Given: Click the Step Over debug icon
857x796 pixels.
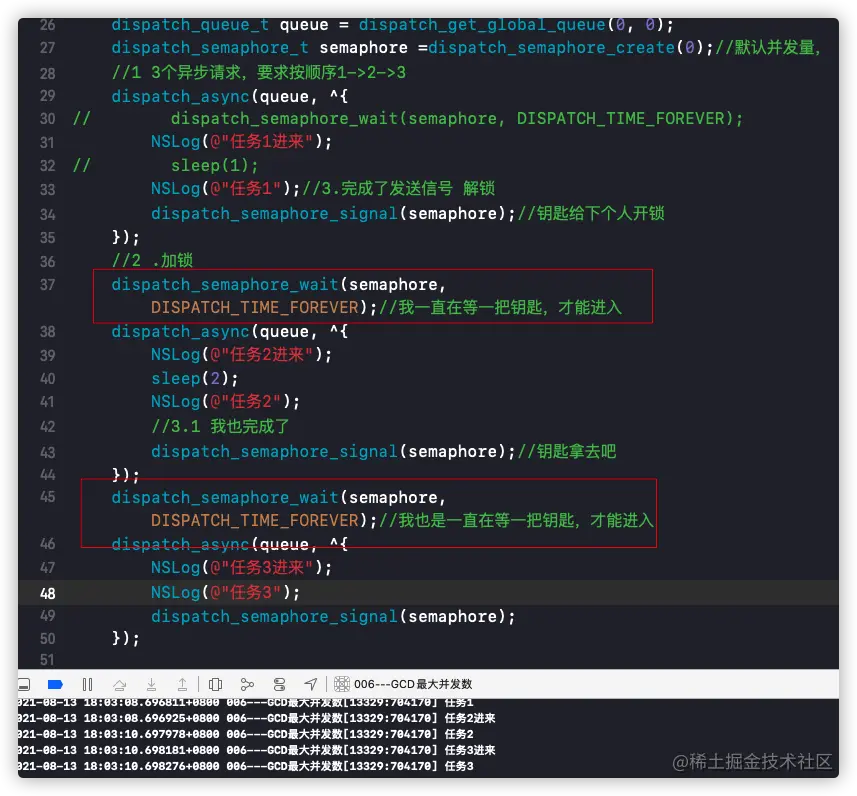Looking at the screenshot, I should 120,684.
